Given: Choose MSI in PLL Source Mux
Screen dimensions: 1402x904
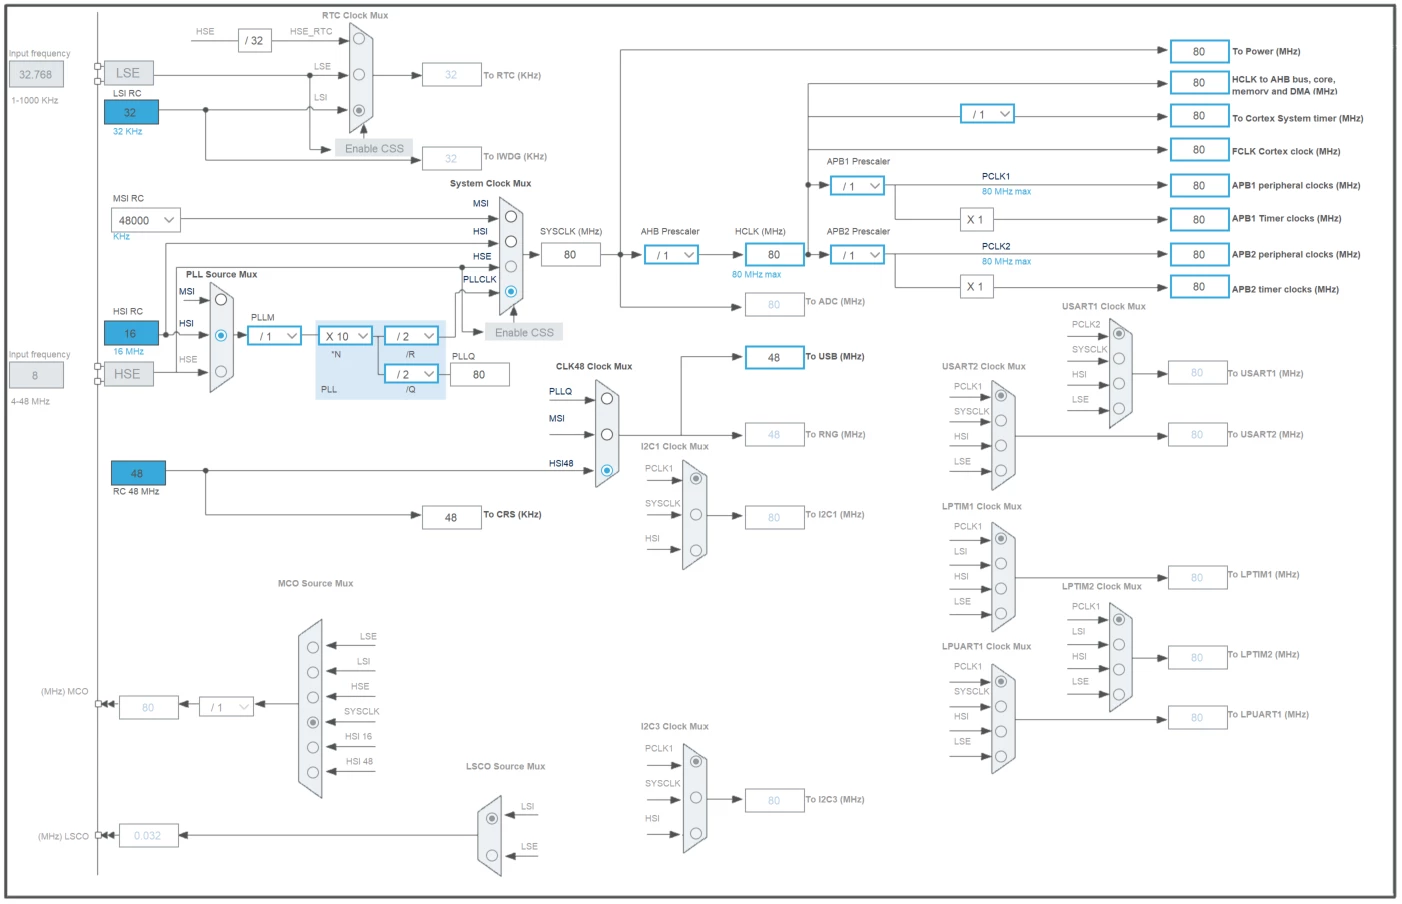Looking at the screenshot, I should (x=221, y=299).
